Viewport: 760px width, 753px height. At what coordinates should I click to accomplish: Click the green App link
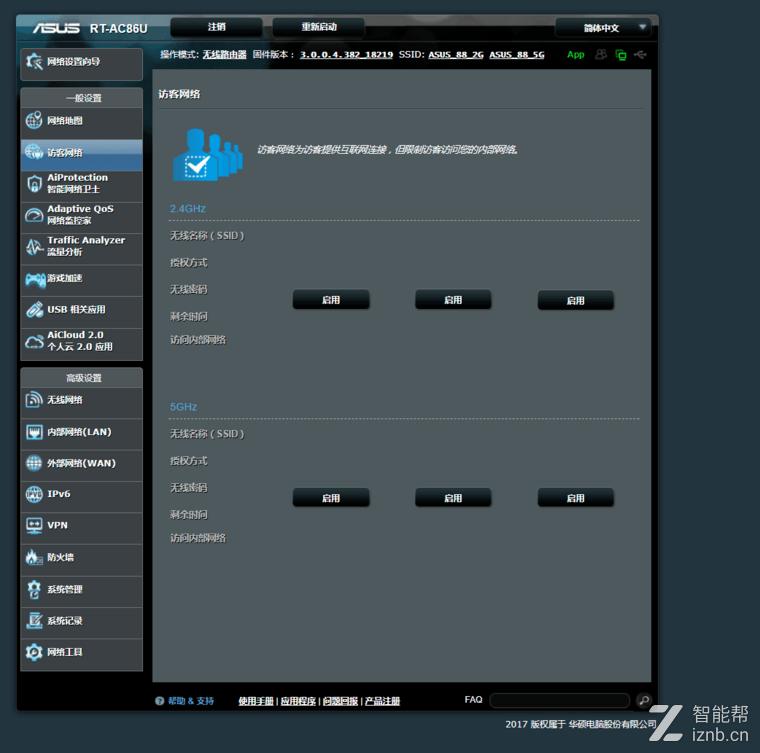(575, 55)
